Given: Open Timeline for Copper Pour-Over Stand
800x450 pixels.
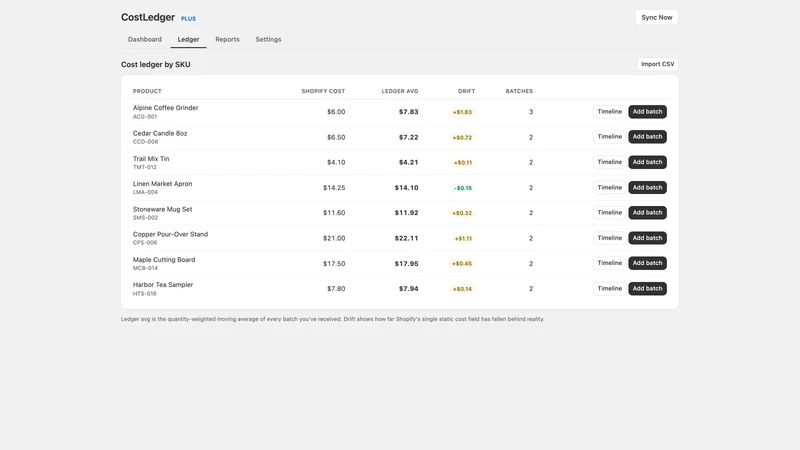Looking at the screenshot, I should pos(609,238).
